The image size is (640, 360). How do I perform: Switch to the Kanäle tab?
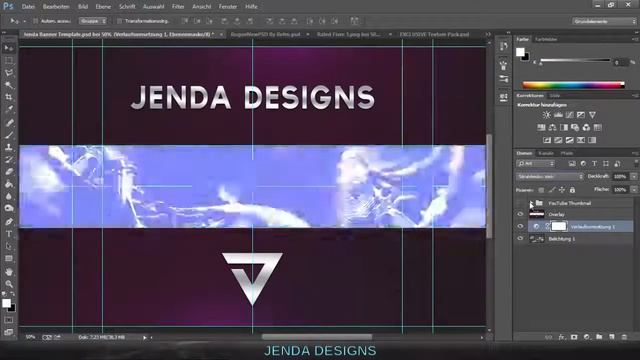pyautogui.click(x=546, y=153)
